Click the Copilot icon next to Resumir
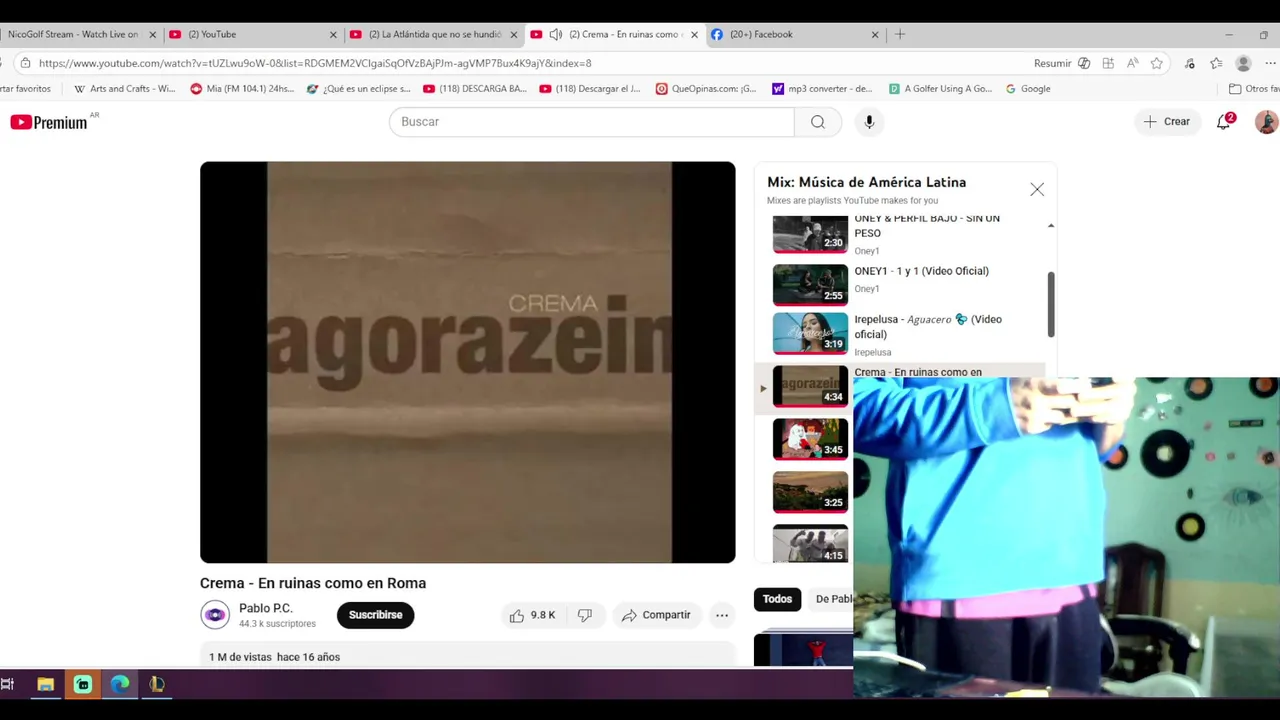The width and height of the screenshot is (1280, 720). click(x=1084, y=63)
